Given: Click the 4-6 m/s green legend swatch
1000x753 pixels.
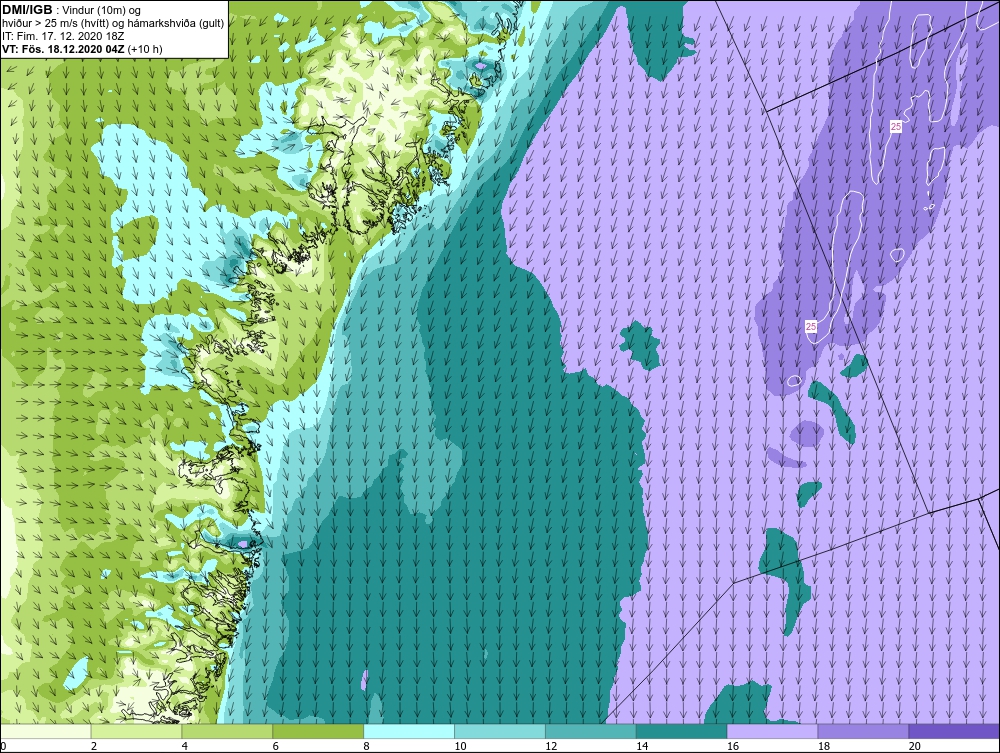Looking at the screenshot, I should (227, 731).
